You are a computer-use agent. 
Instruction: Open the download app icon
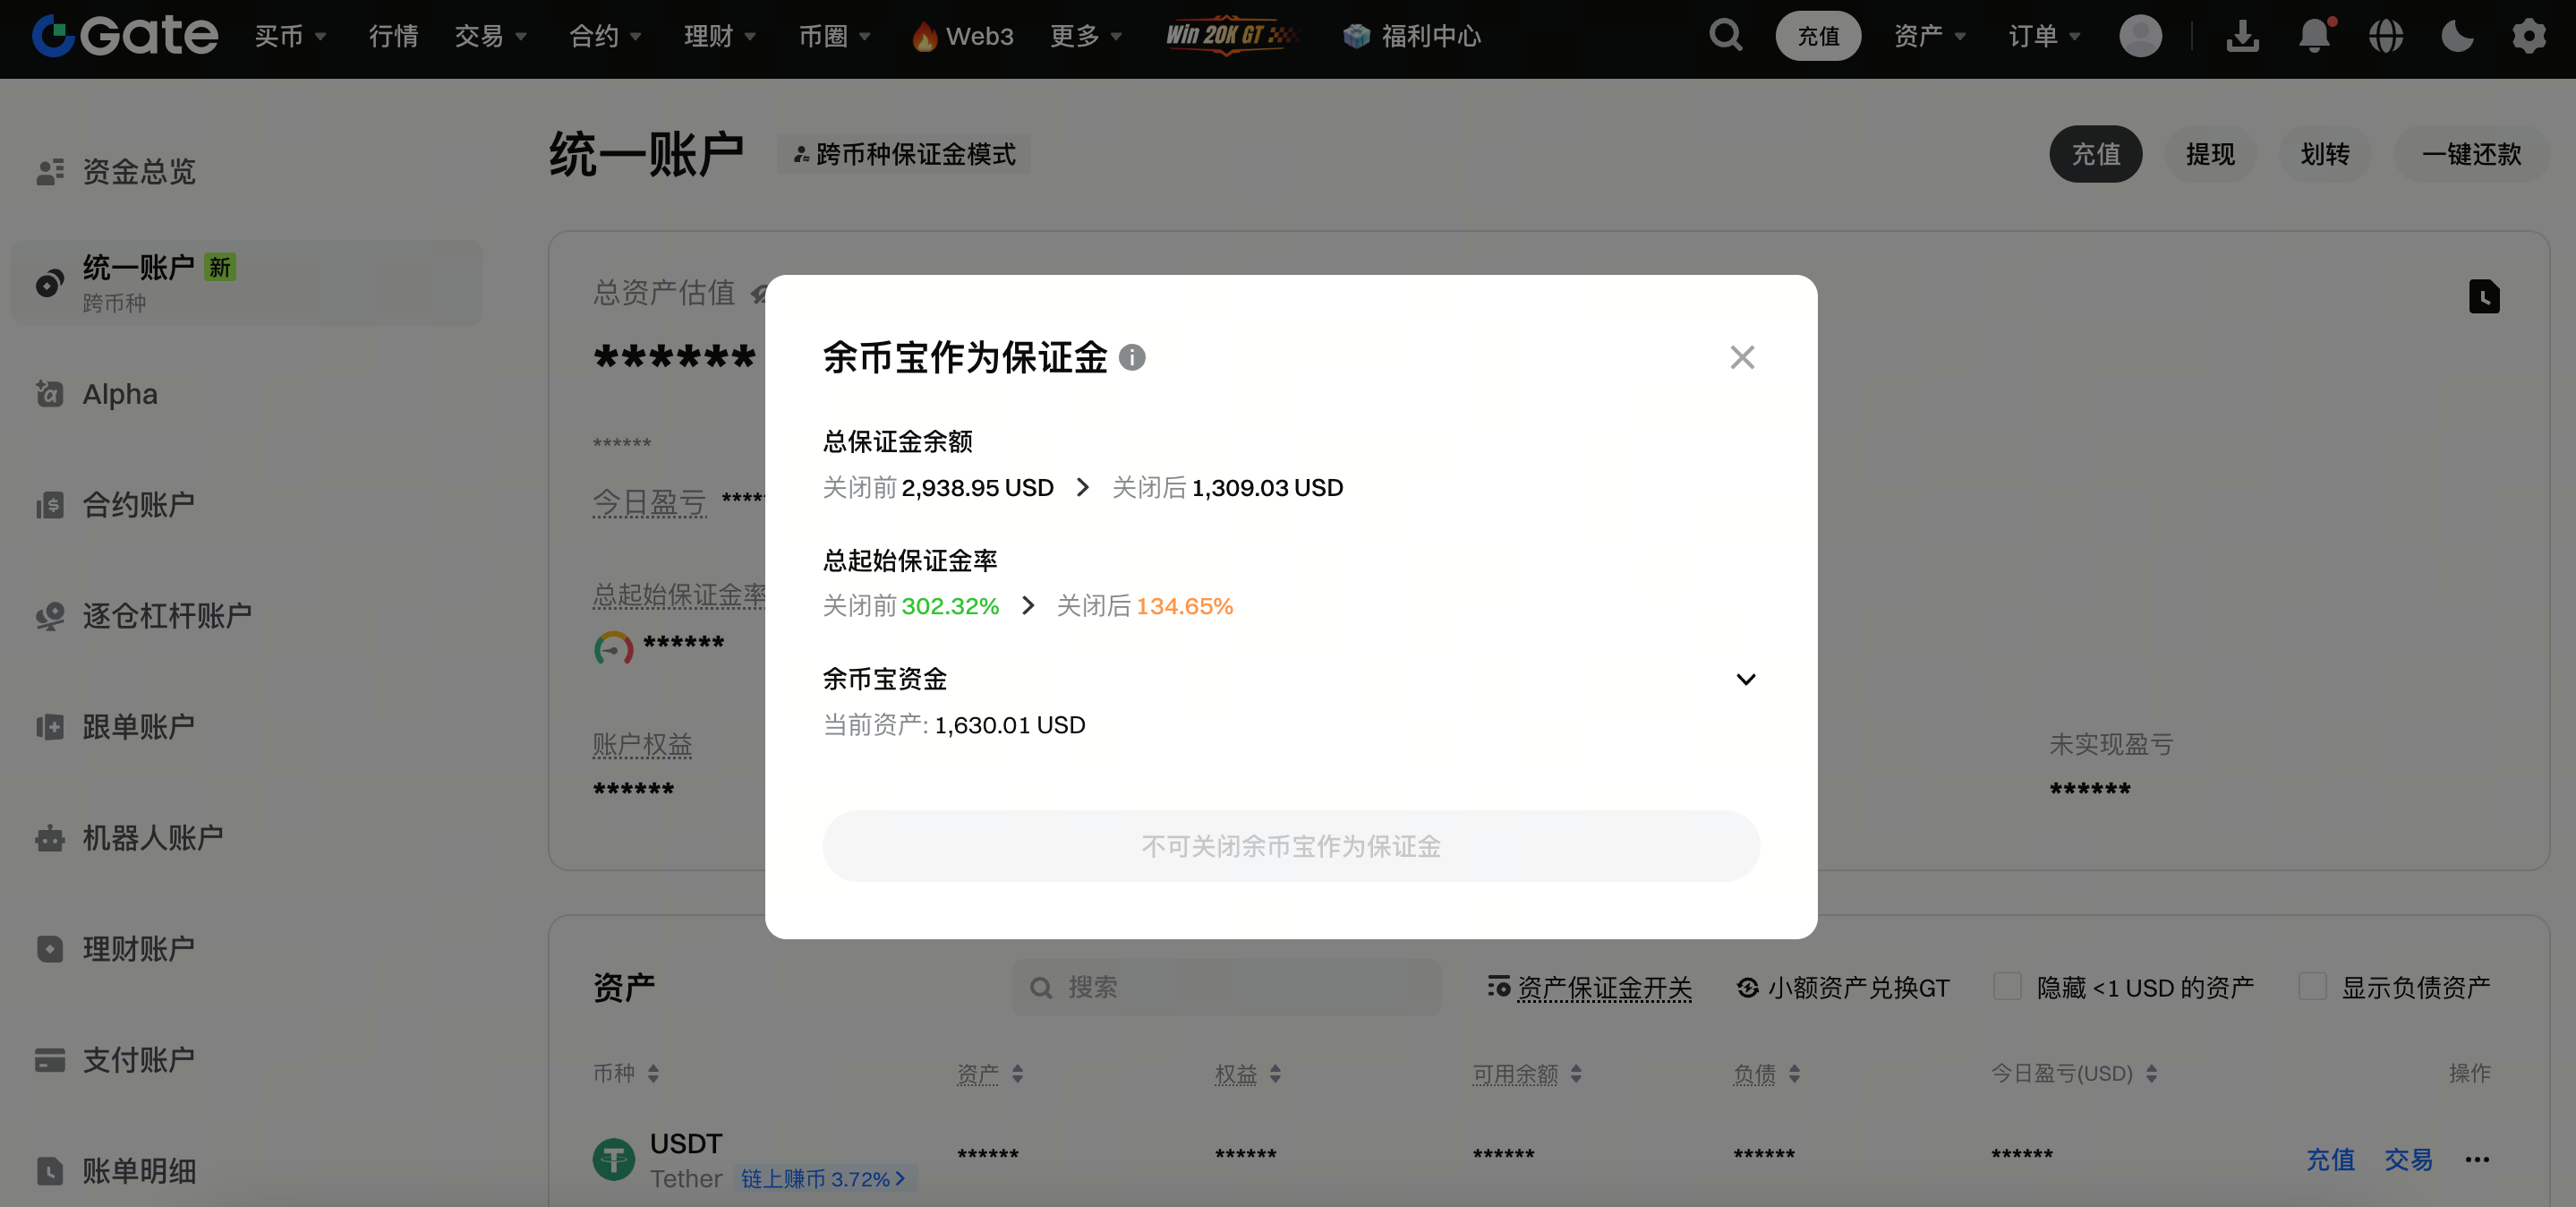point(2242,36)
